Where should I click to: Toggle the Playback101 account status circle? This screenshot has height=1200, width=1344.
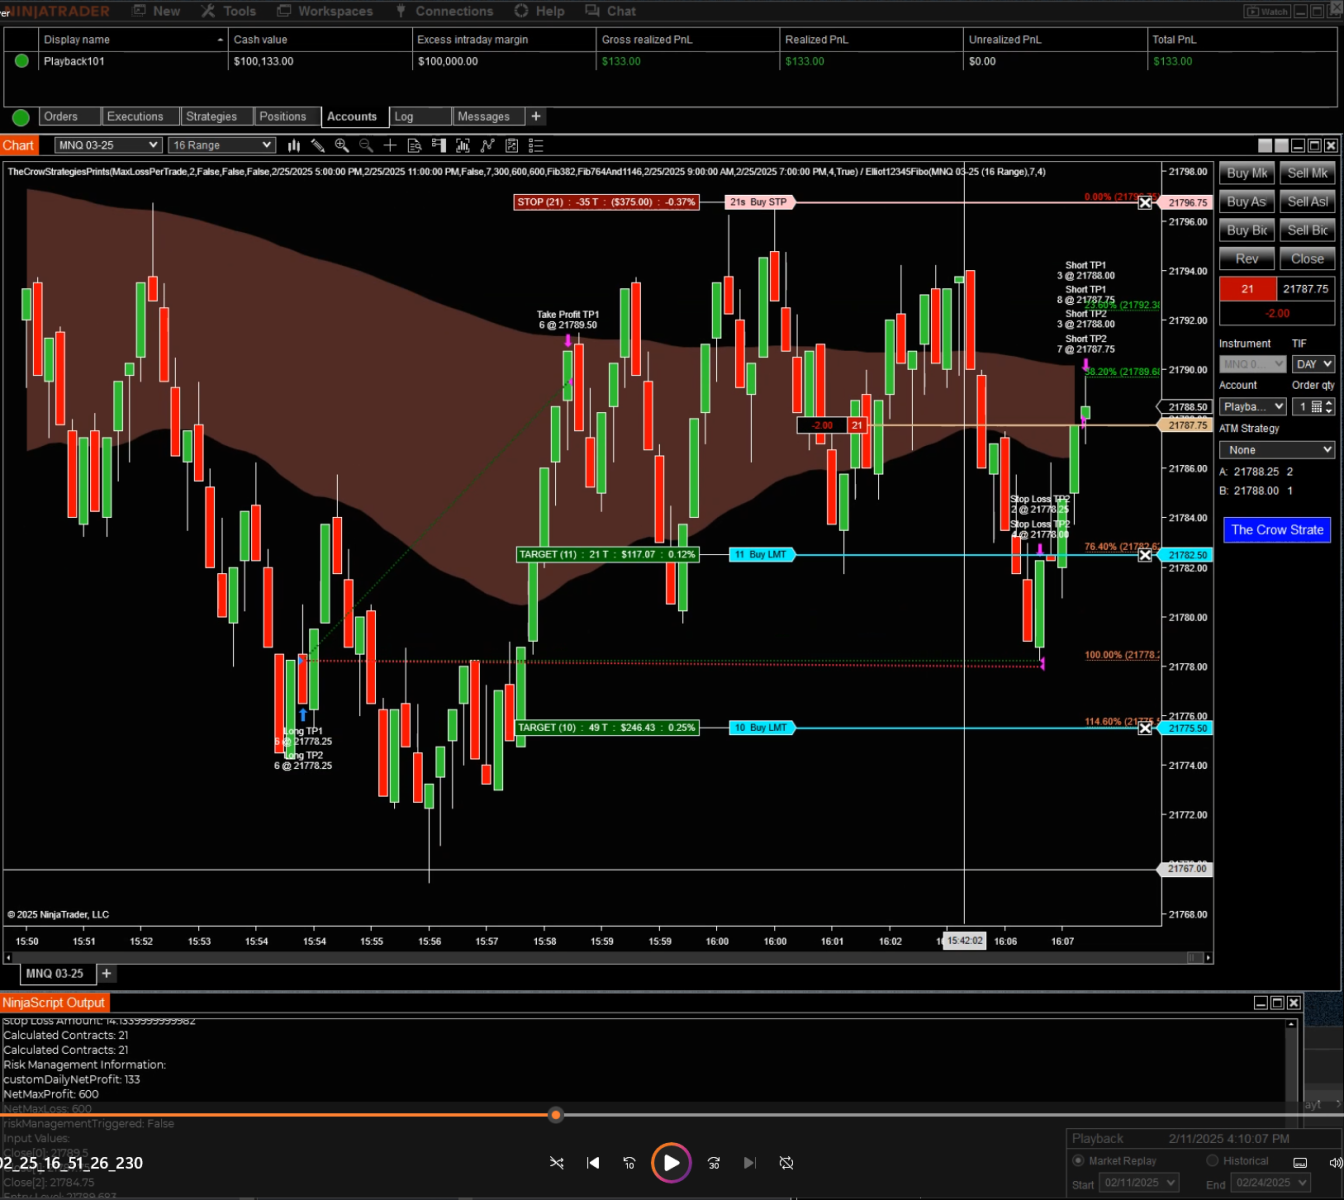pos(21,61)
